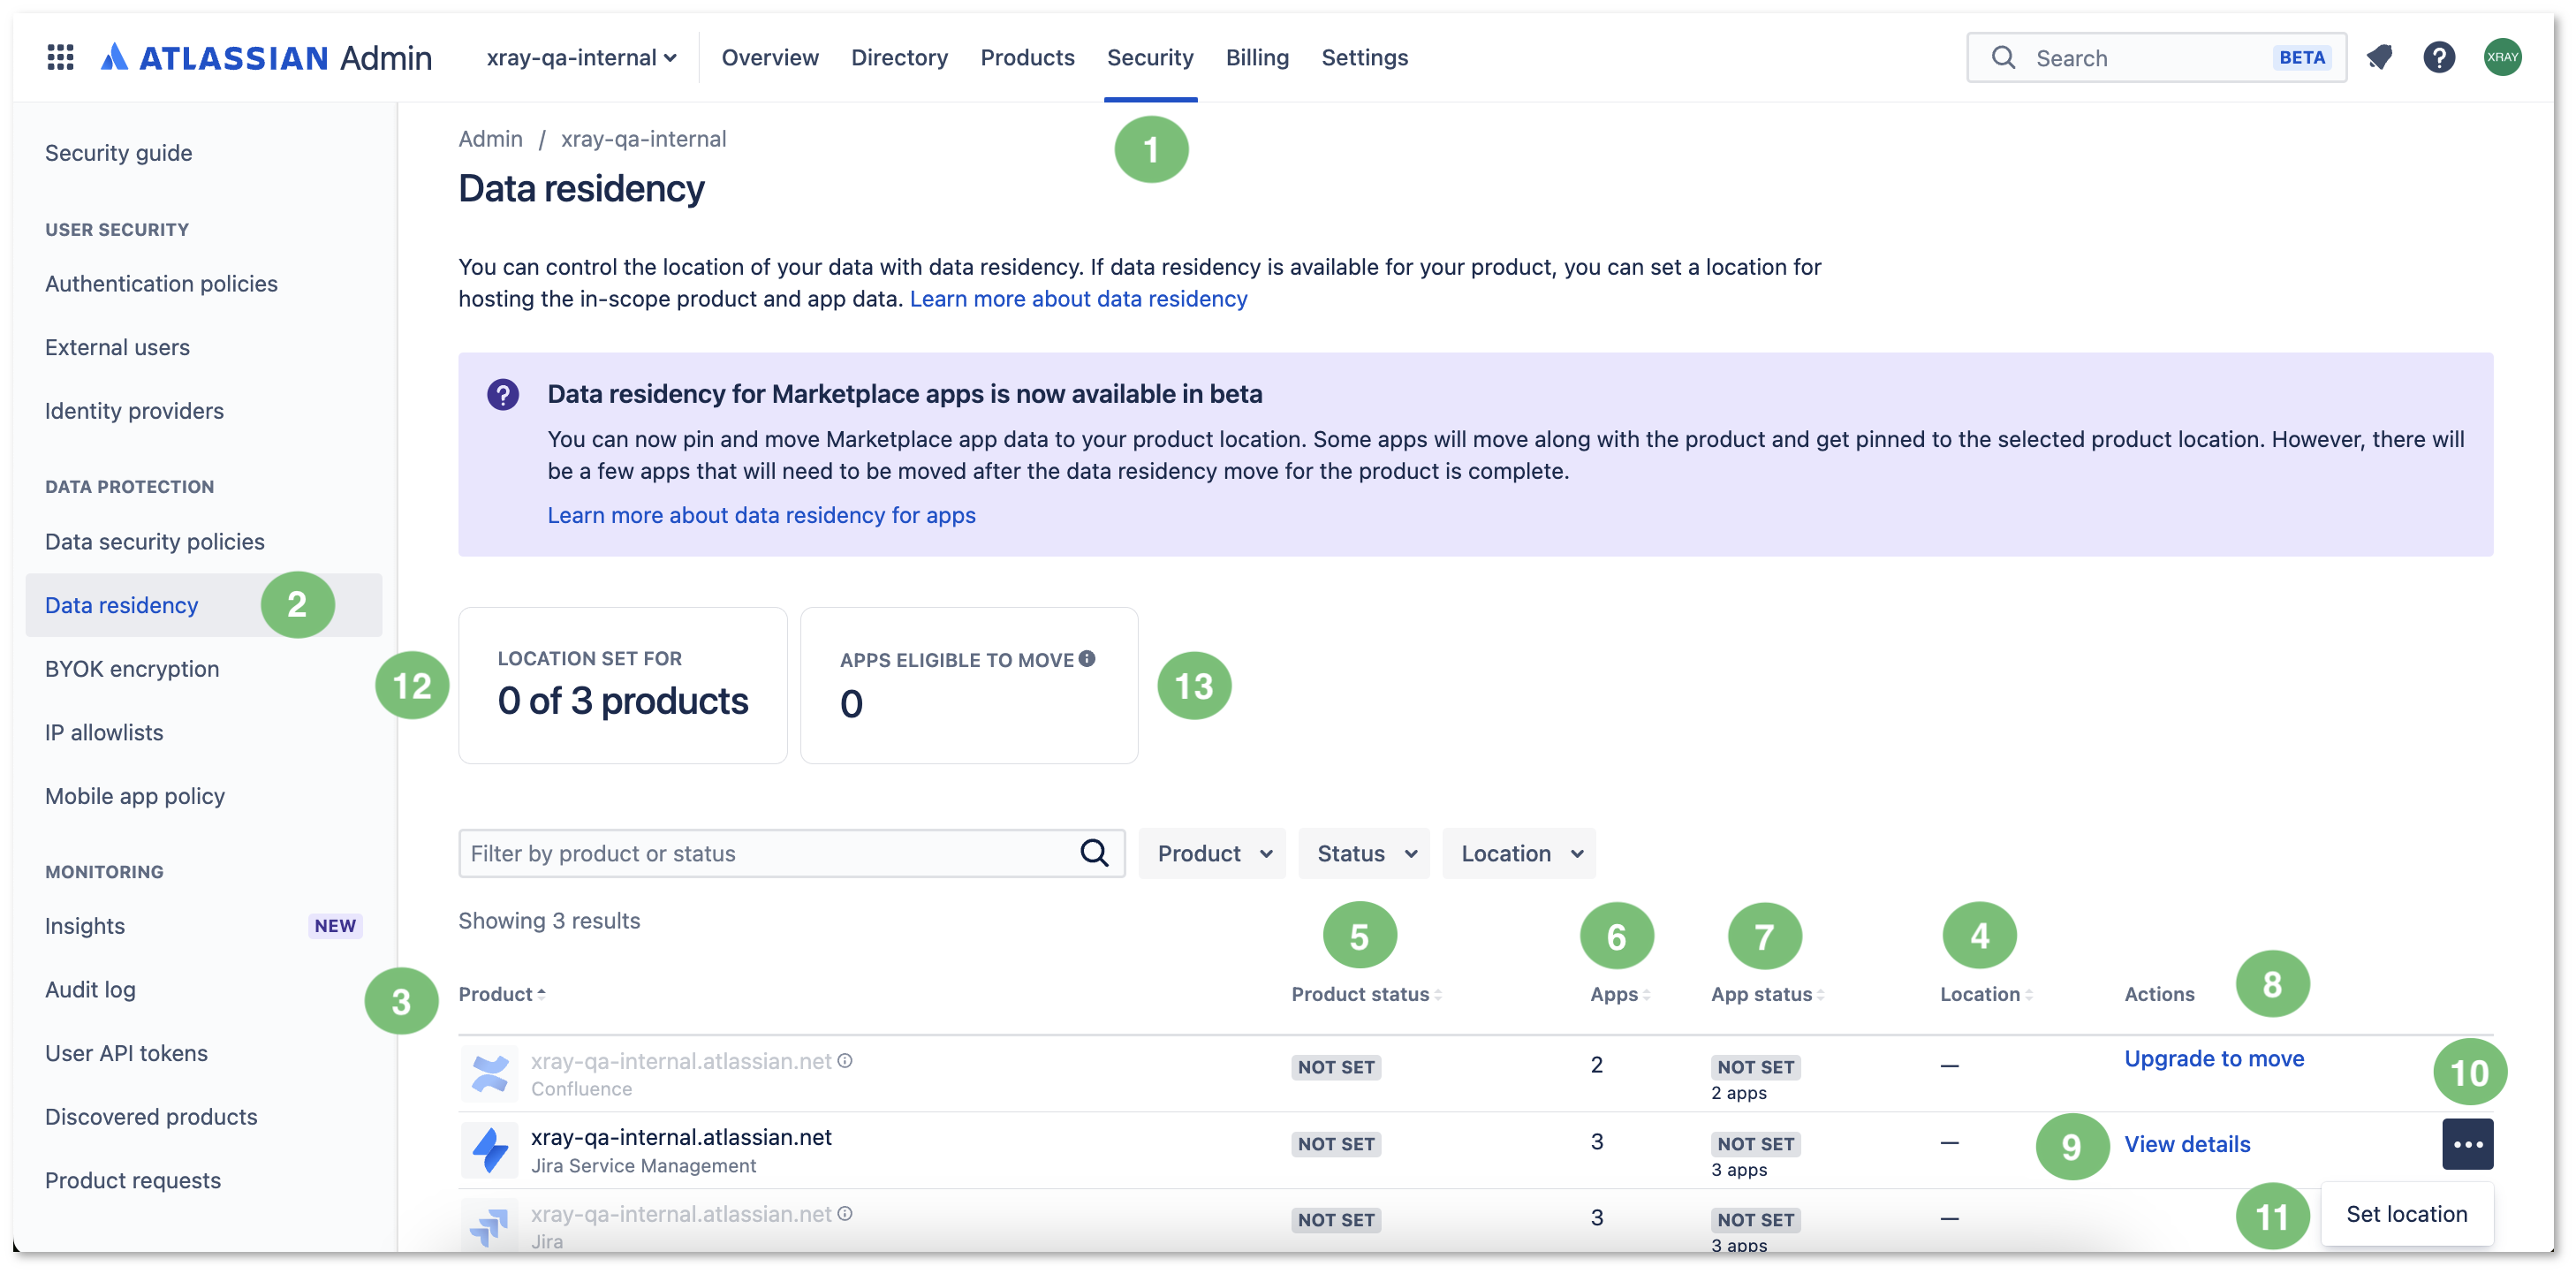Click the Jira product icon
Image resolution: width=2576 pixels, height=1274 pixels.
click(x=490, y=1226)
